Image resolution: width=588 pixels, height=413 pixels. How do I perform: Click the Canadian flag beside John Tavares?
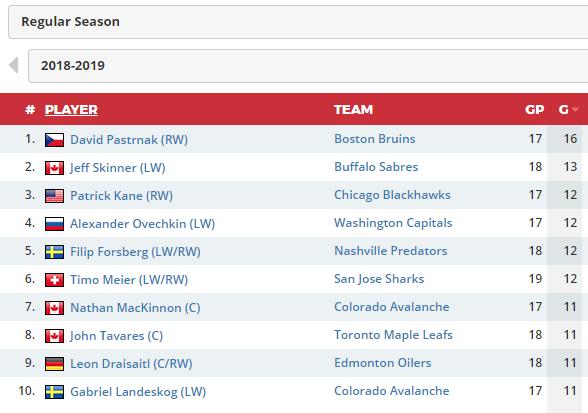click(x=54, y=336)
